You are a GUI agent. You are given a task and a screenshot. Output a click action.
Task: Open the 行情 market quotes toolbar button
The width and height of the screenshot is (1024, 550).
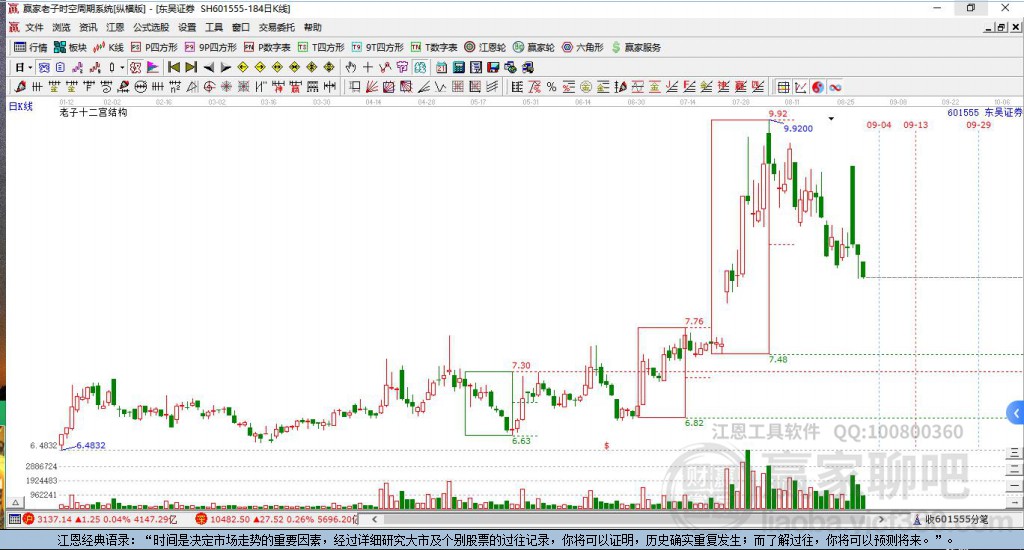(x=31, y=47)
